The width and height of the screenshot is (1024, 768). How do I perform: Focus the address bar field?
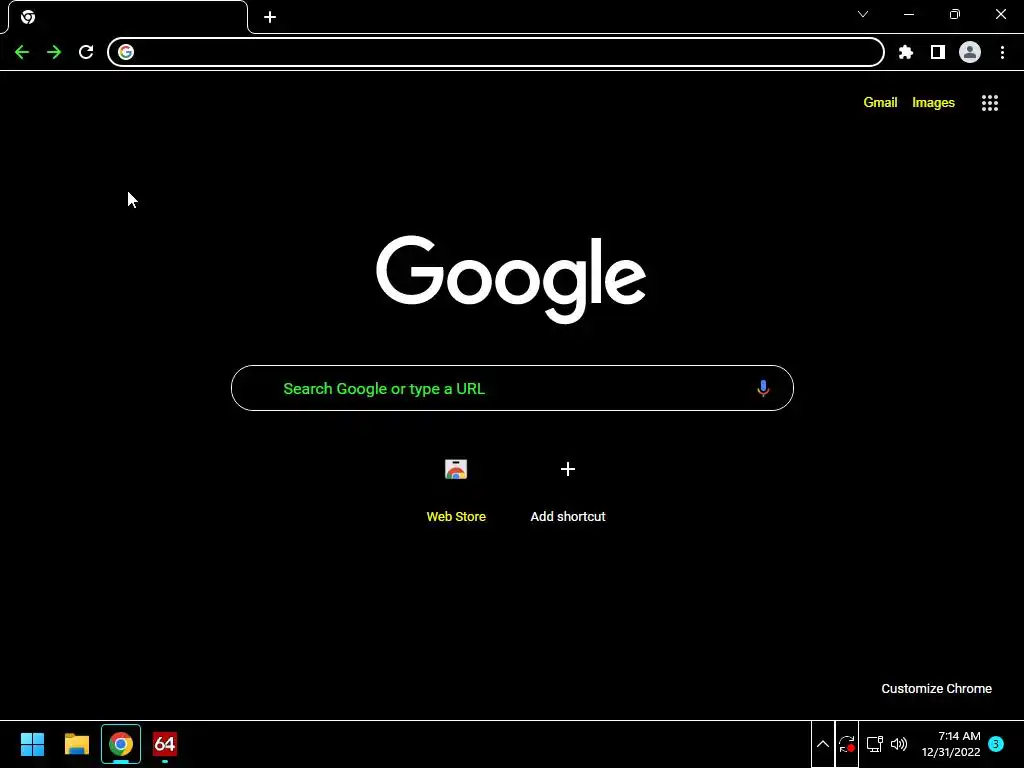(x=496, y=52)
